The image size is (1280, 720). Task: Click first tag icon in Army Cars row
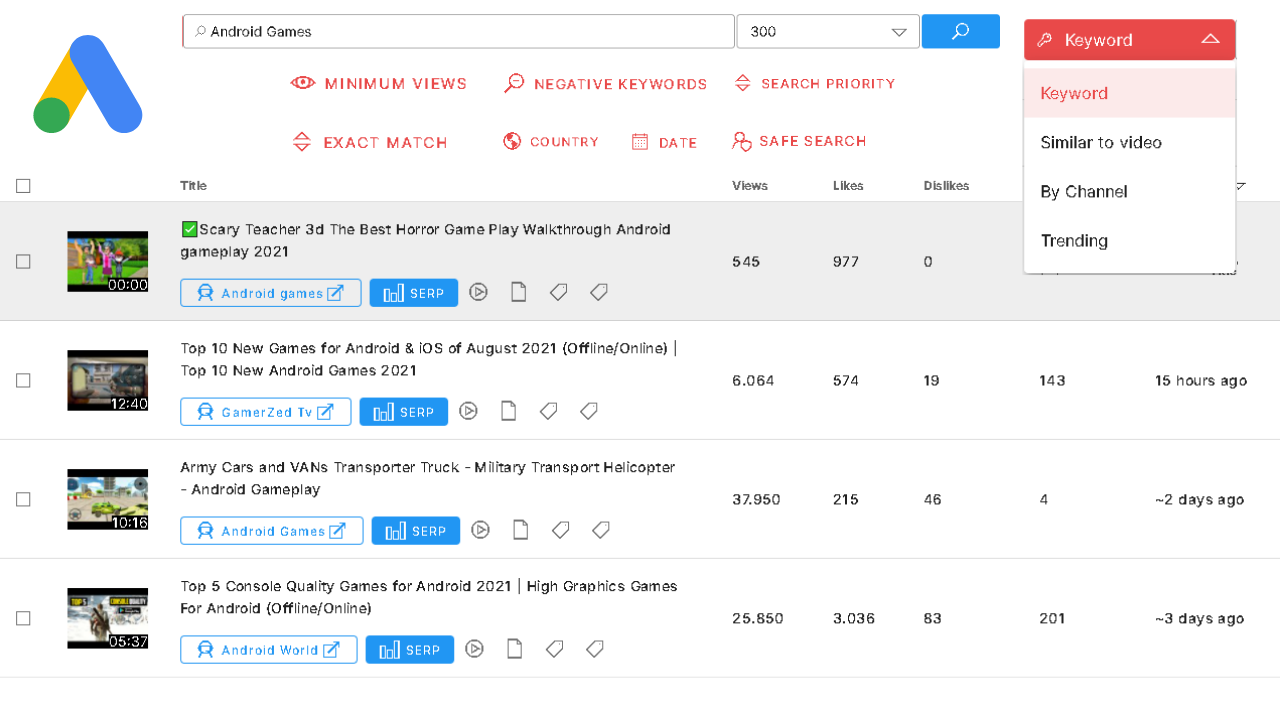(x=560, y=530)
